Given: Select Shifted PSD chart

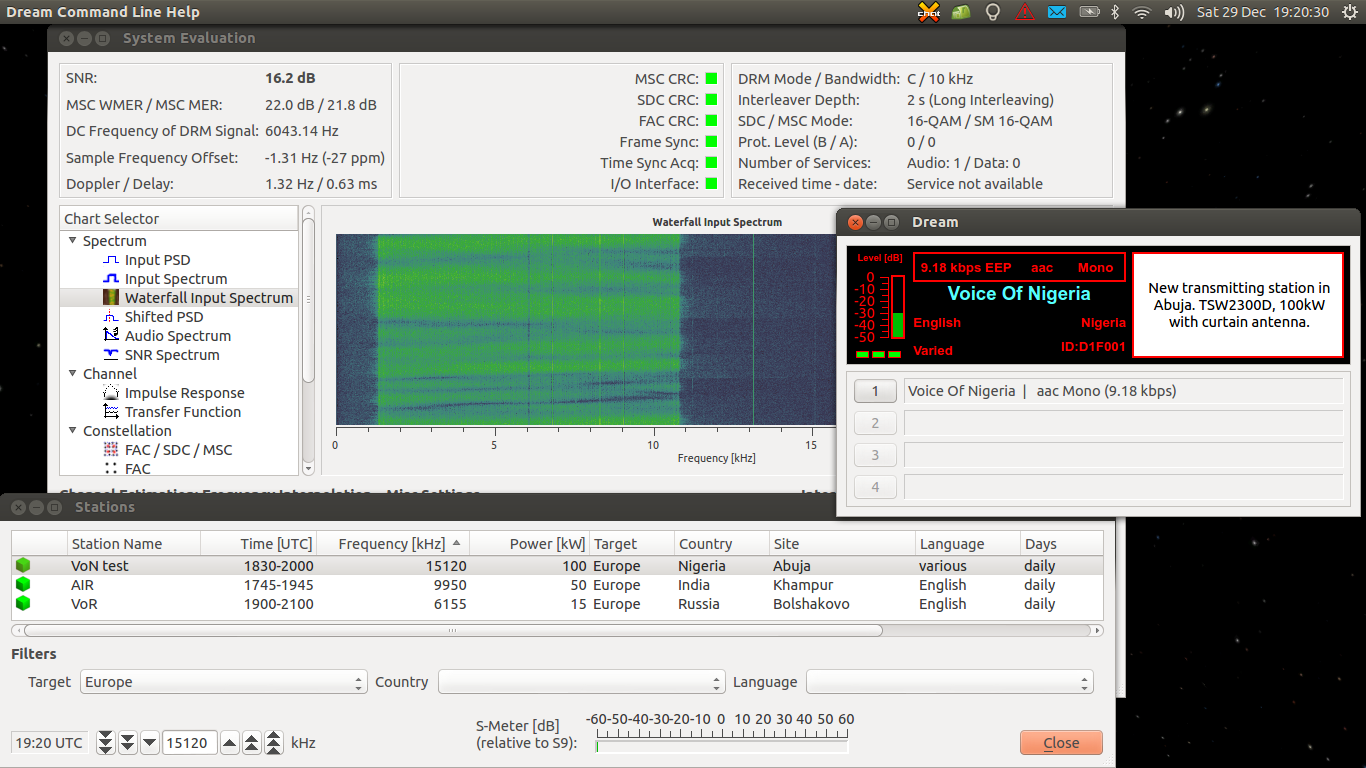Looking at the screenshot, I should point(163,317).
